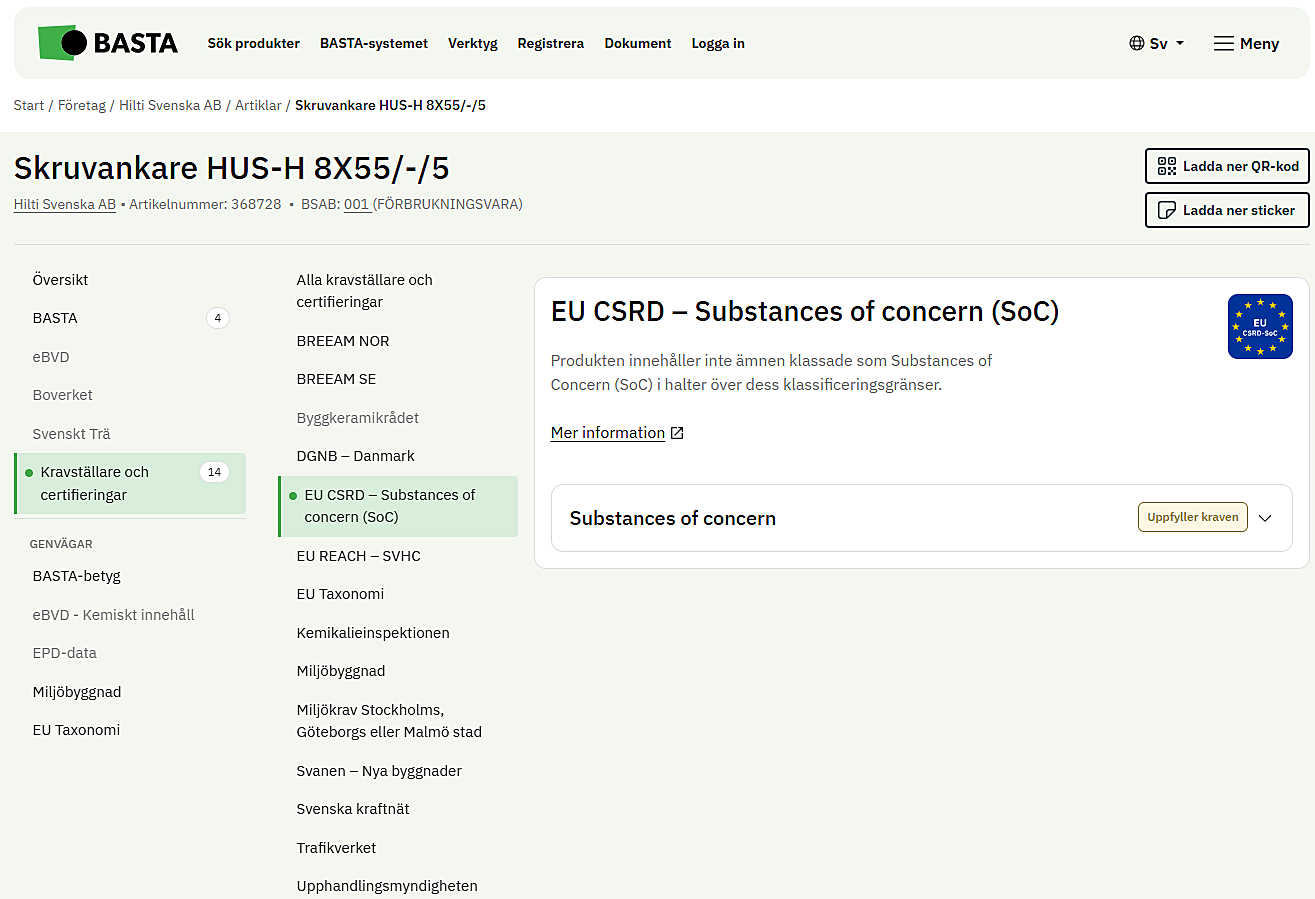
Task: Go to Registrera
Action: [x=551, y=43]
